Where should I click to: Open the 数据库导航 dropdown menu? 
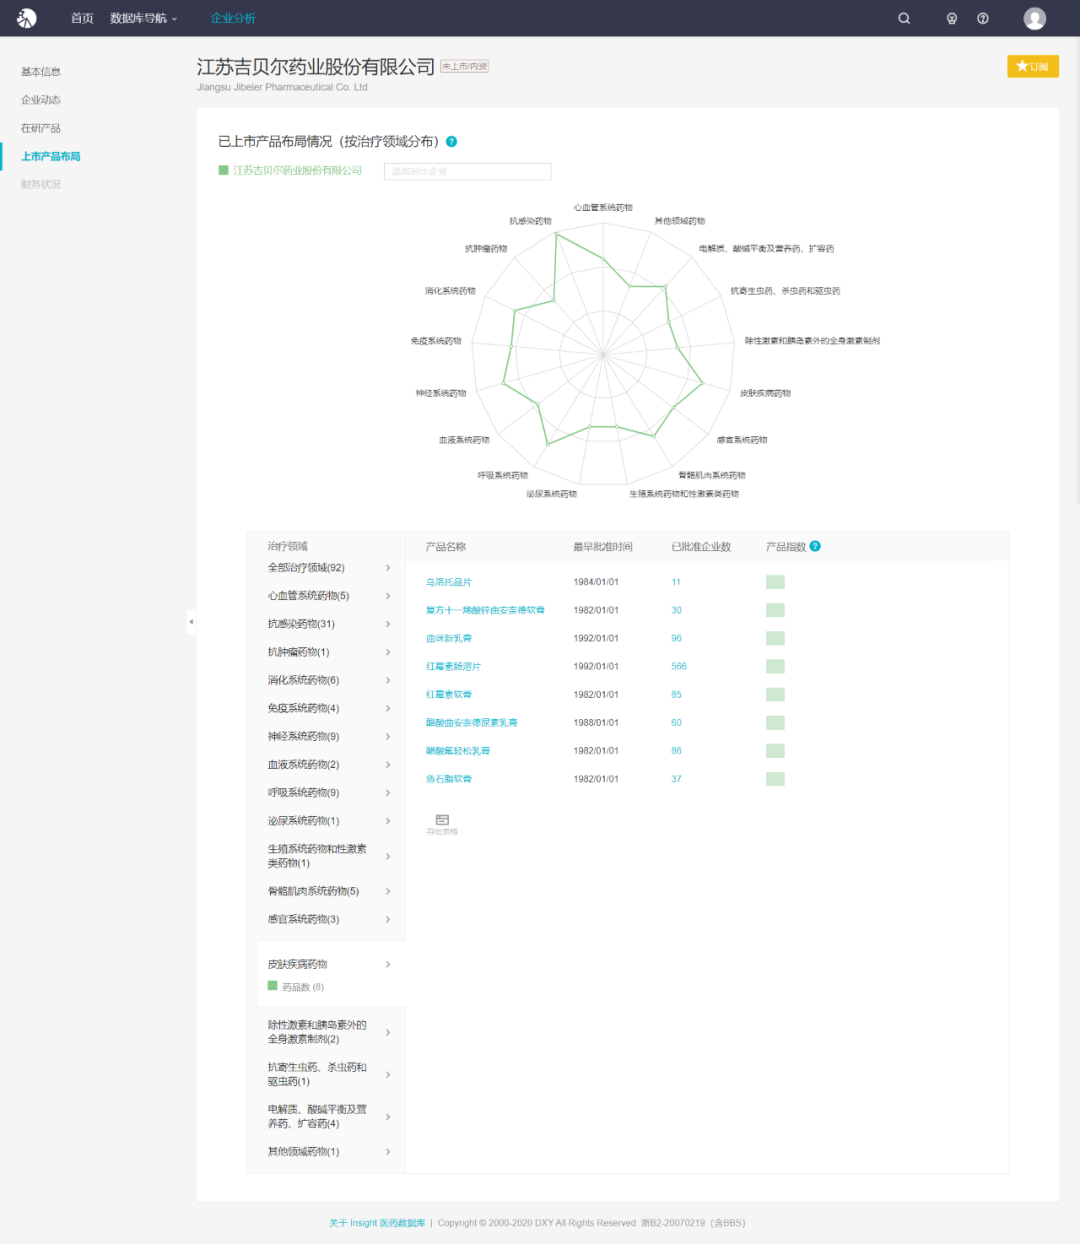143,18
